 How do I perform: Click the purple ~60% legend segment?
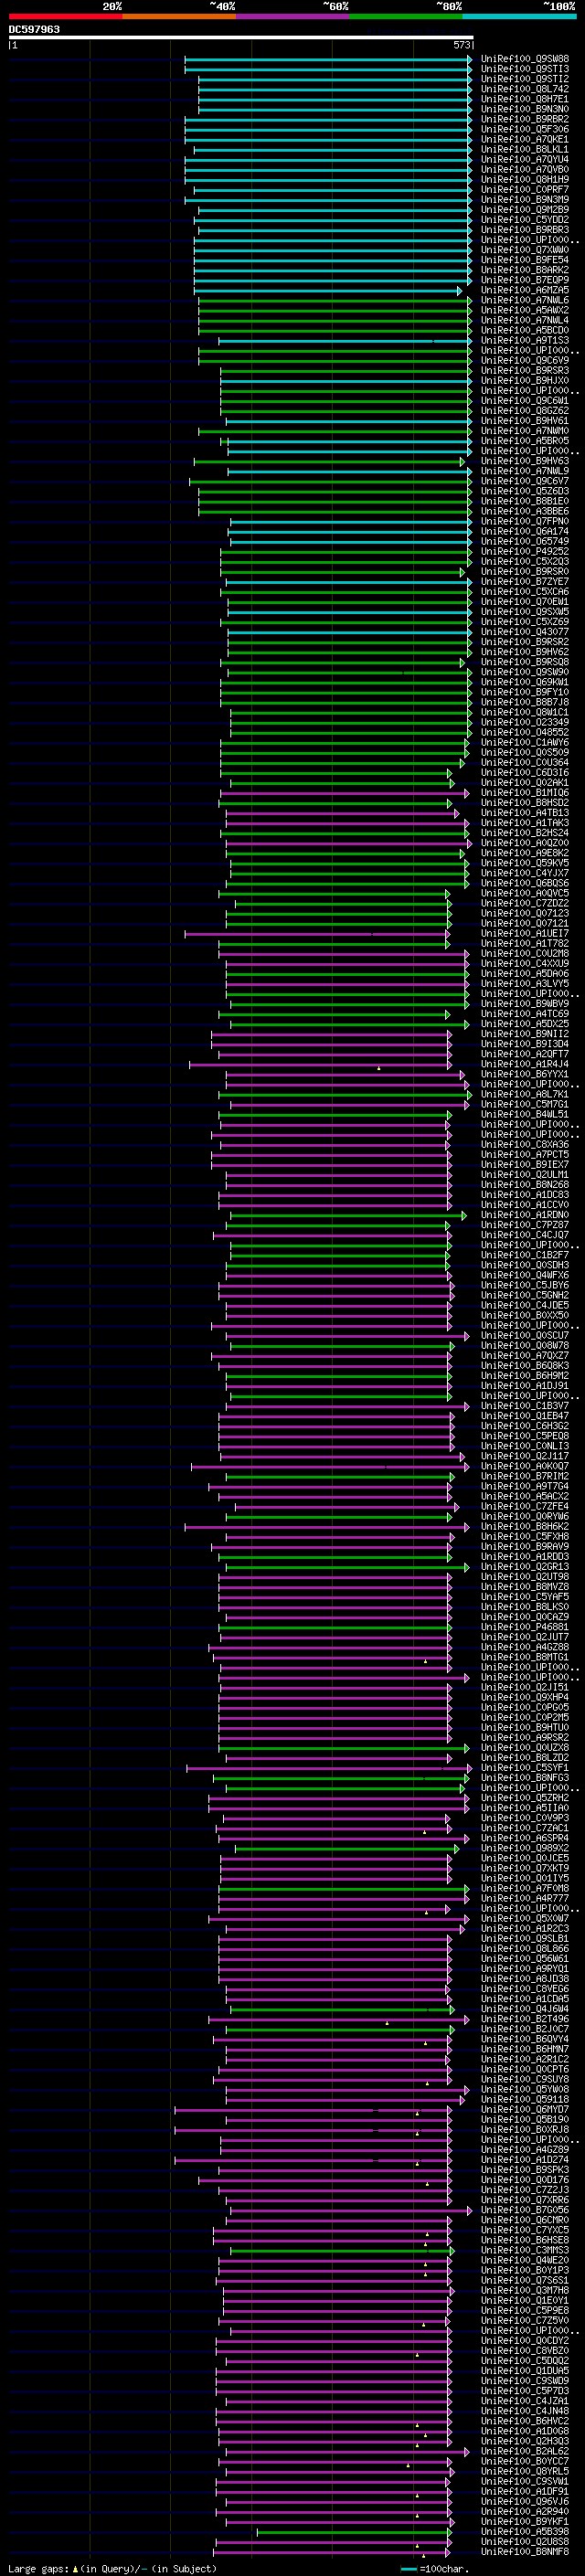(292, 16)
